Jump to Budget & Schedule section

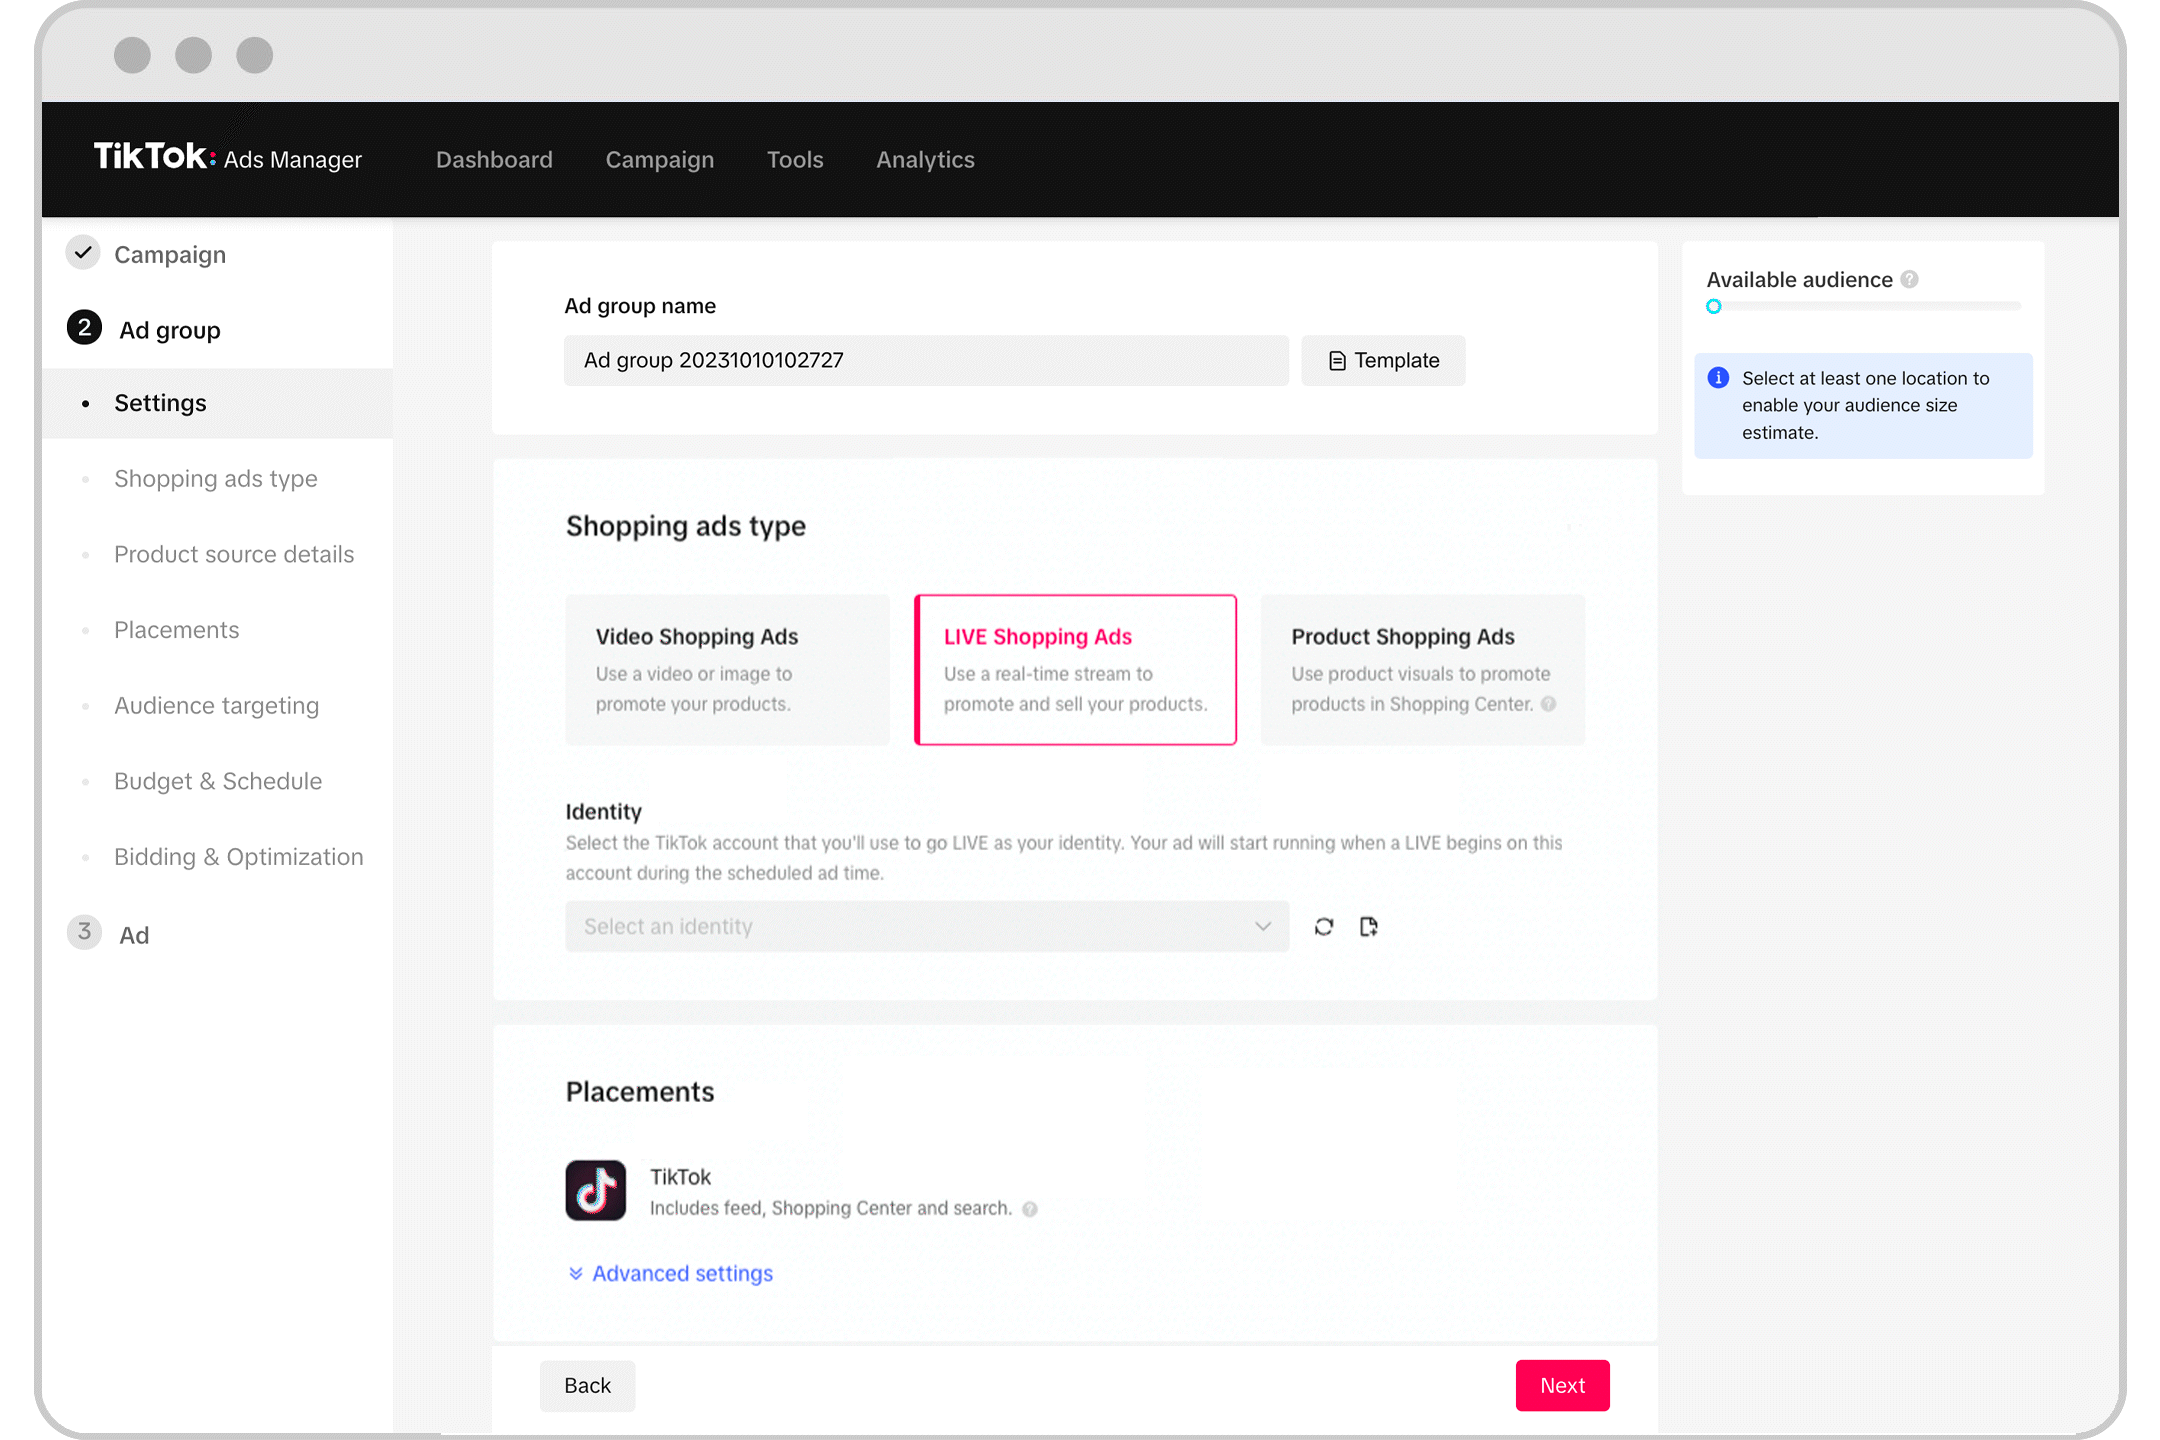[218, 781]
